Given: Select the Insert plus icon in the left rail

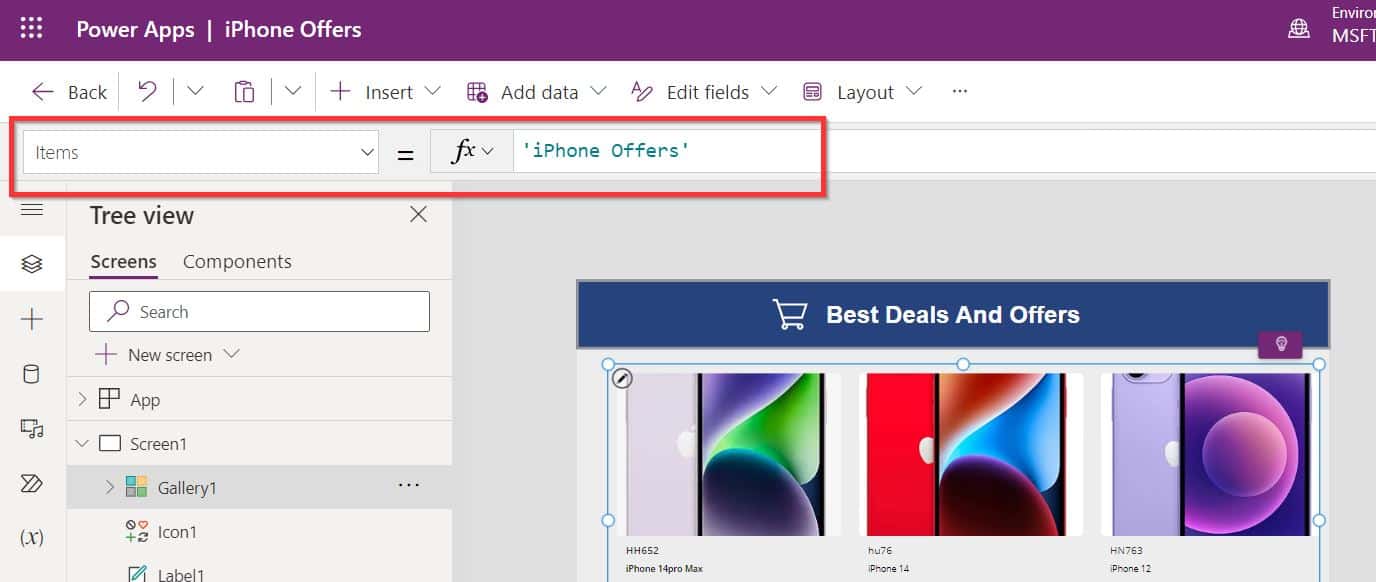Looking at the screenshot, I should coord(32,319).
